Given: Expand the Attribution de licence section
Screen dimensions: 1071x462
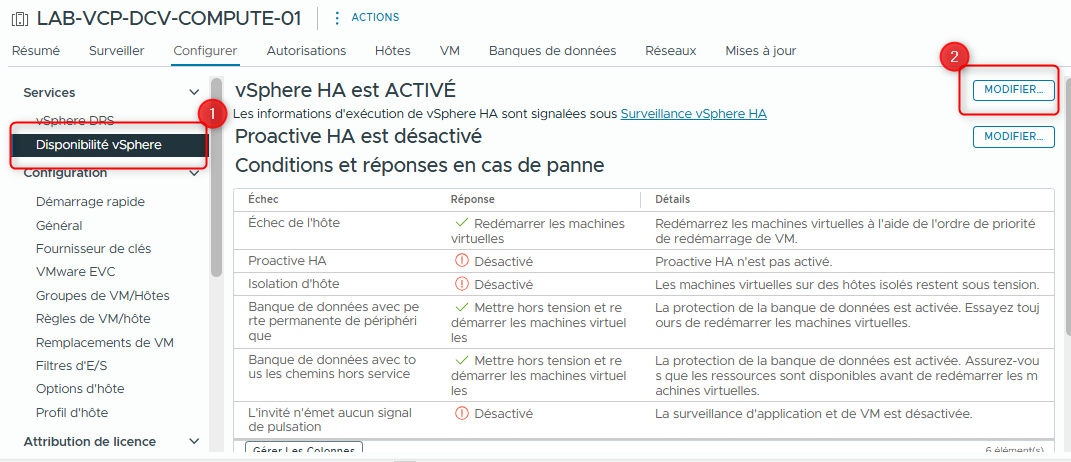Looking at the screenshot, I should click(194, 442).
